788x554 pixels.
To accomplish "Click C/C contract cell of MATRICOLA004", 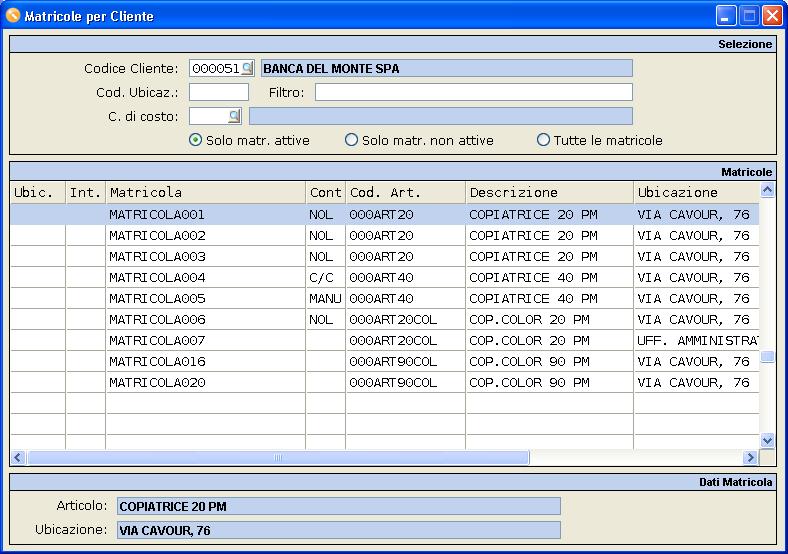I will [326, 278].
